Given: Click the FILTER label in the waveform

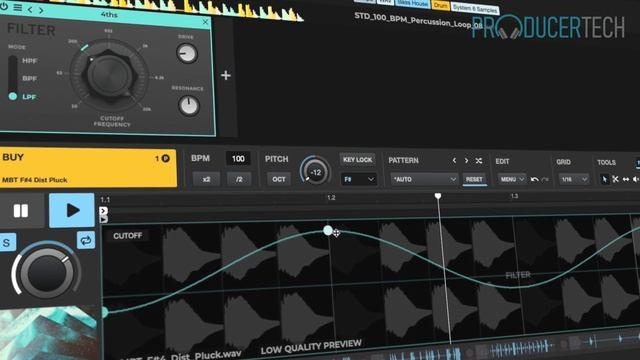Looking at the screenshot, I should click(x=518, y=276).
